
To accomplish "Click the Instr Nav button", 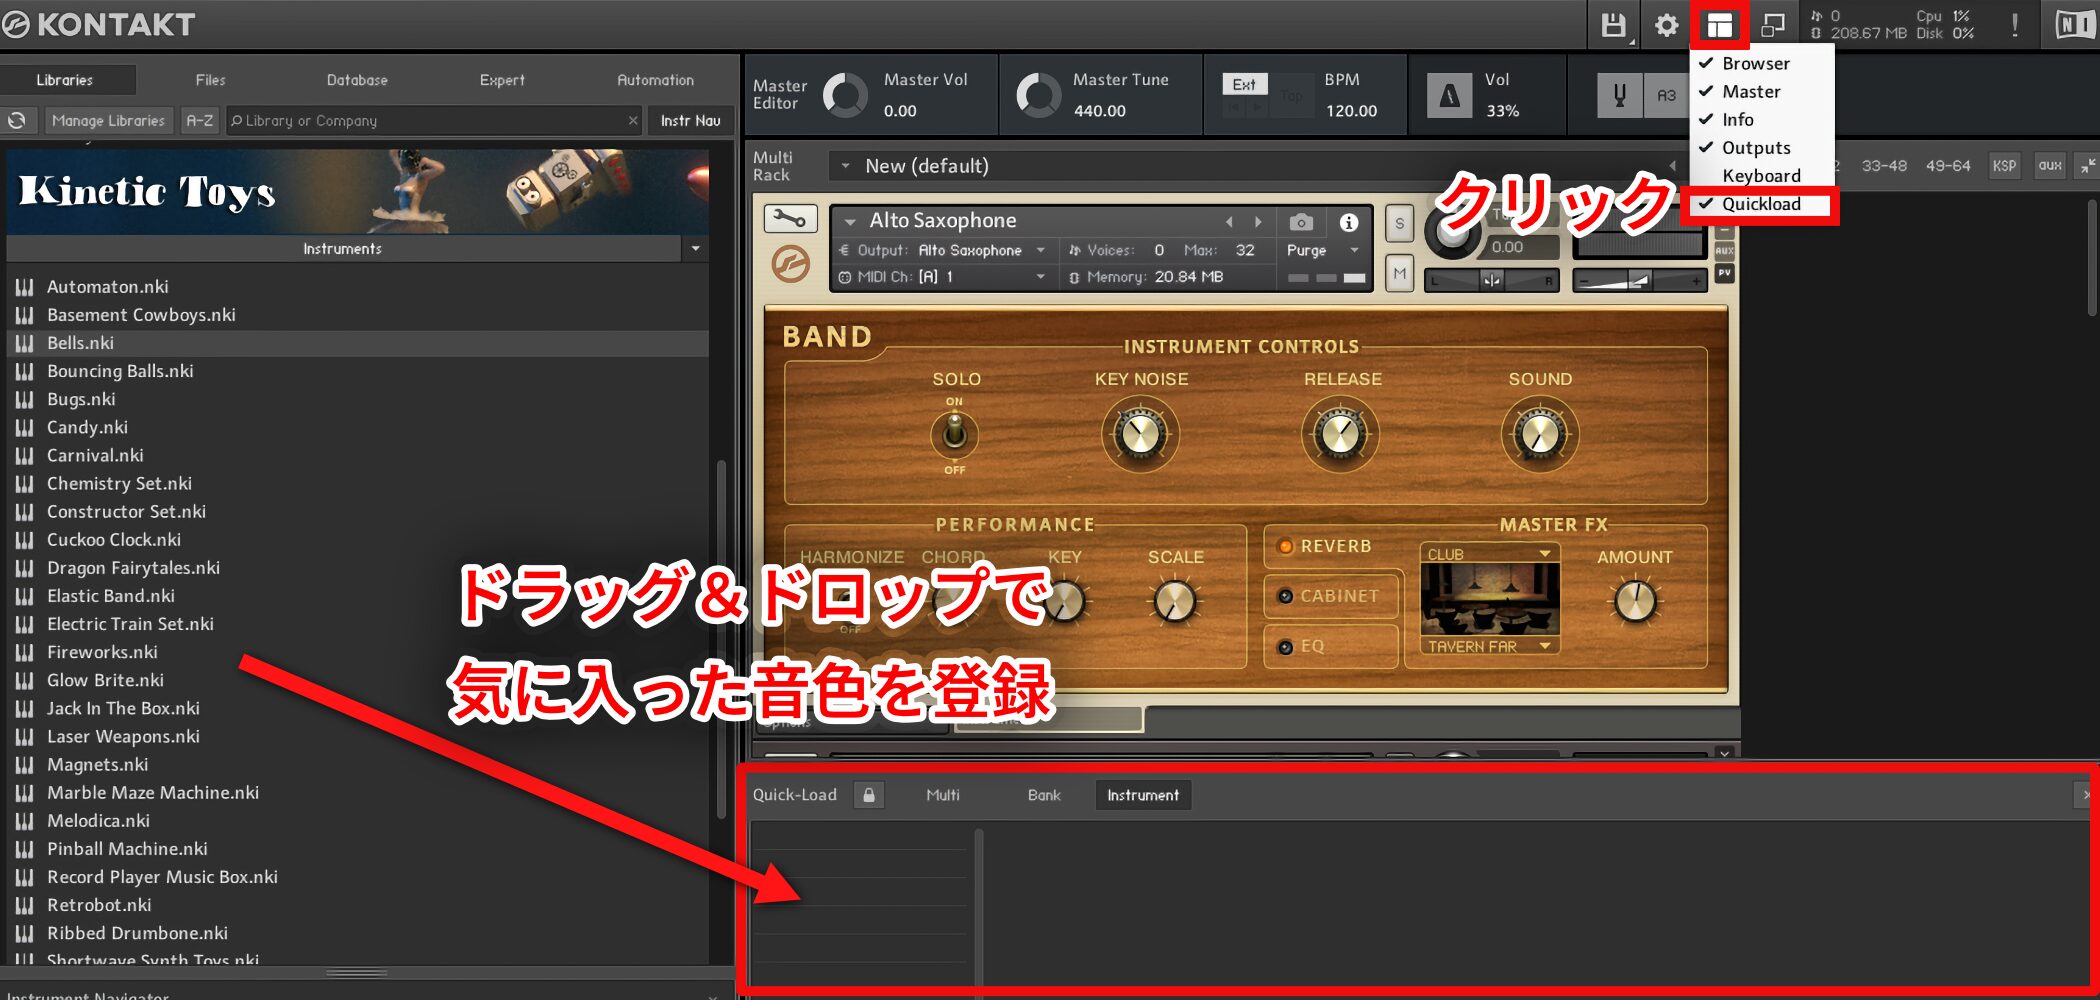I will pos(690,120).
